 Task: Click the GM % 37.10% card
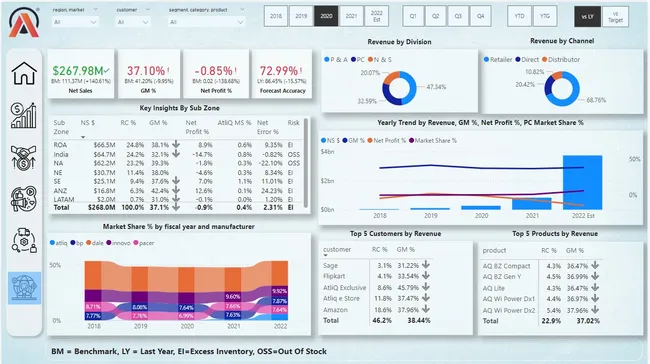tap(149, 74)
